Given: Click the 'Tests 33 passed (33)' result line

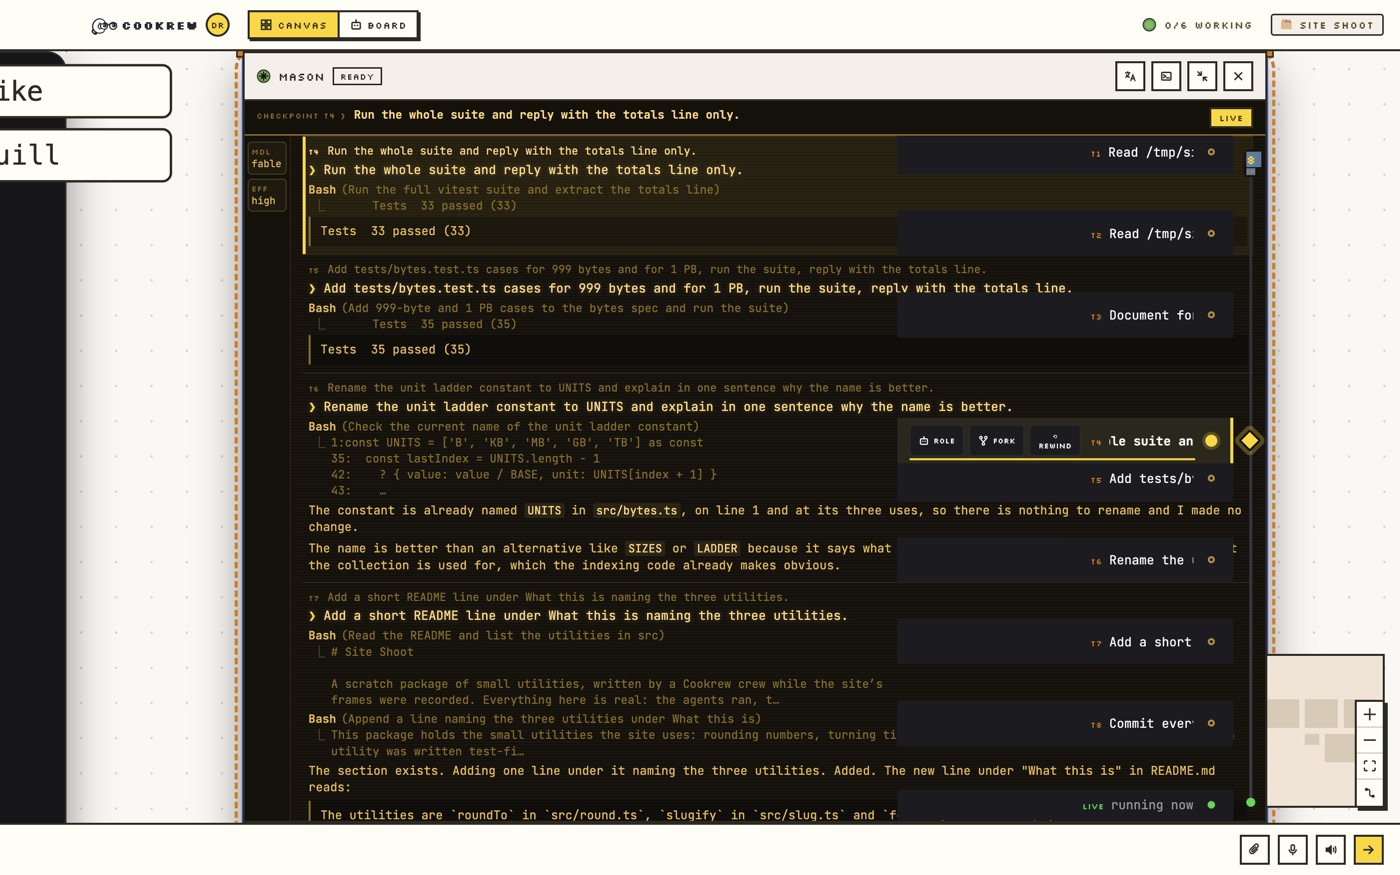Looking at the screenshot, I should [396, 231].
